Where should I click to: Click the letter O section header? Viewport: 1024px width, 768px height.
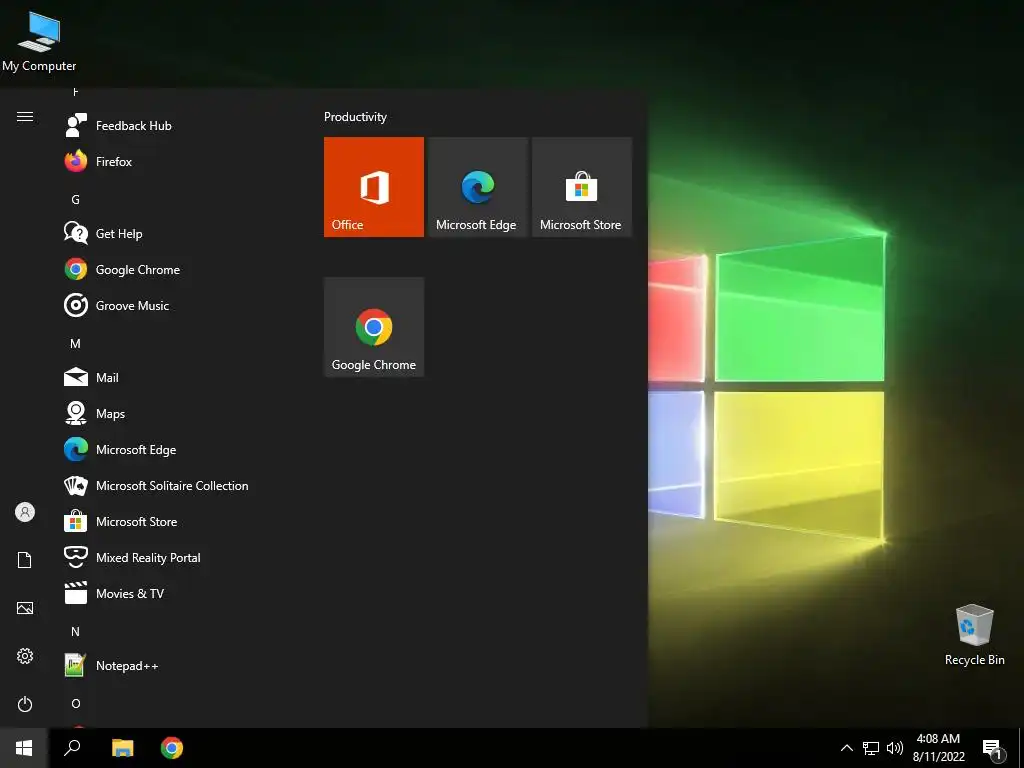(76, 703)
